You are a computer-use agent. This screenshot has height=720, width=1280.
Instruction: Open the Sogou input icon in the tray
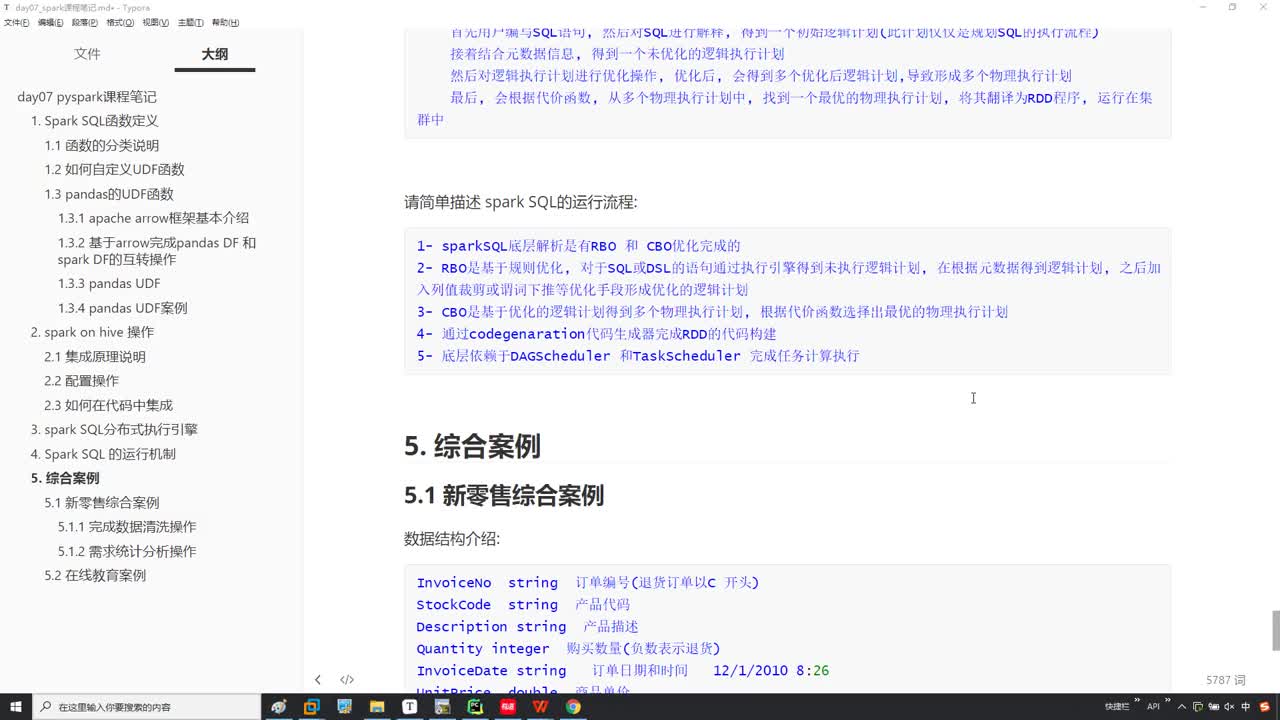pos(1264,706)
